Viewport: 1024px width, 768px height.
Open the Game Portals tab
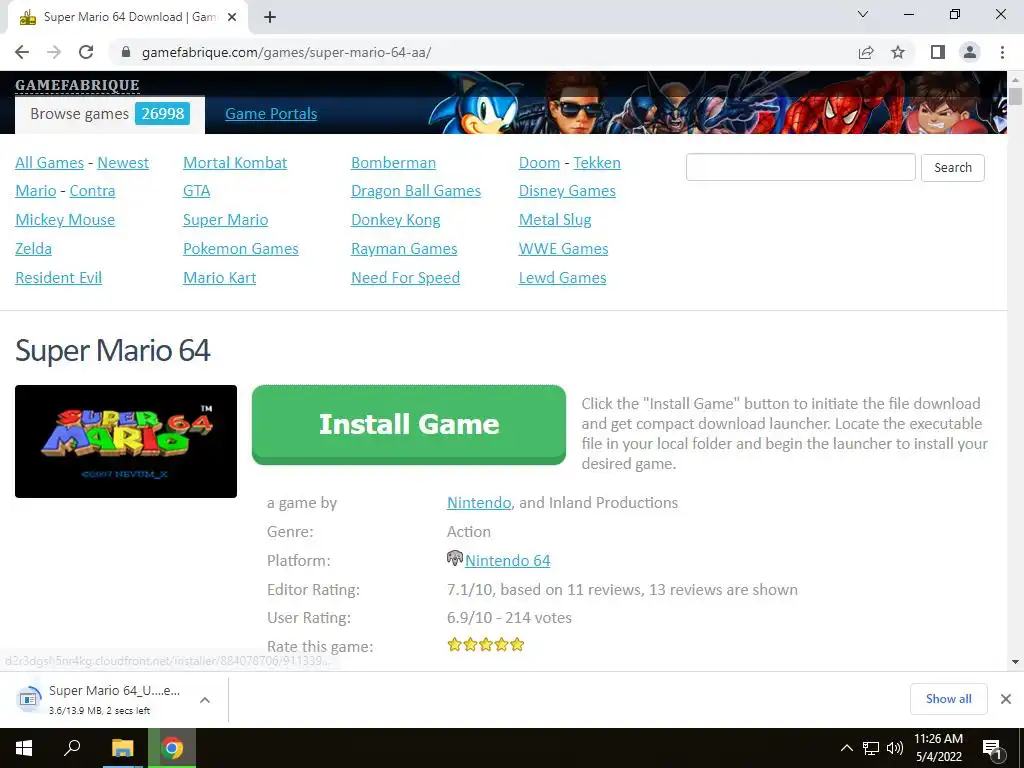click(x=271, y=114)
